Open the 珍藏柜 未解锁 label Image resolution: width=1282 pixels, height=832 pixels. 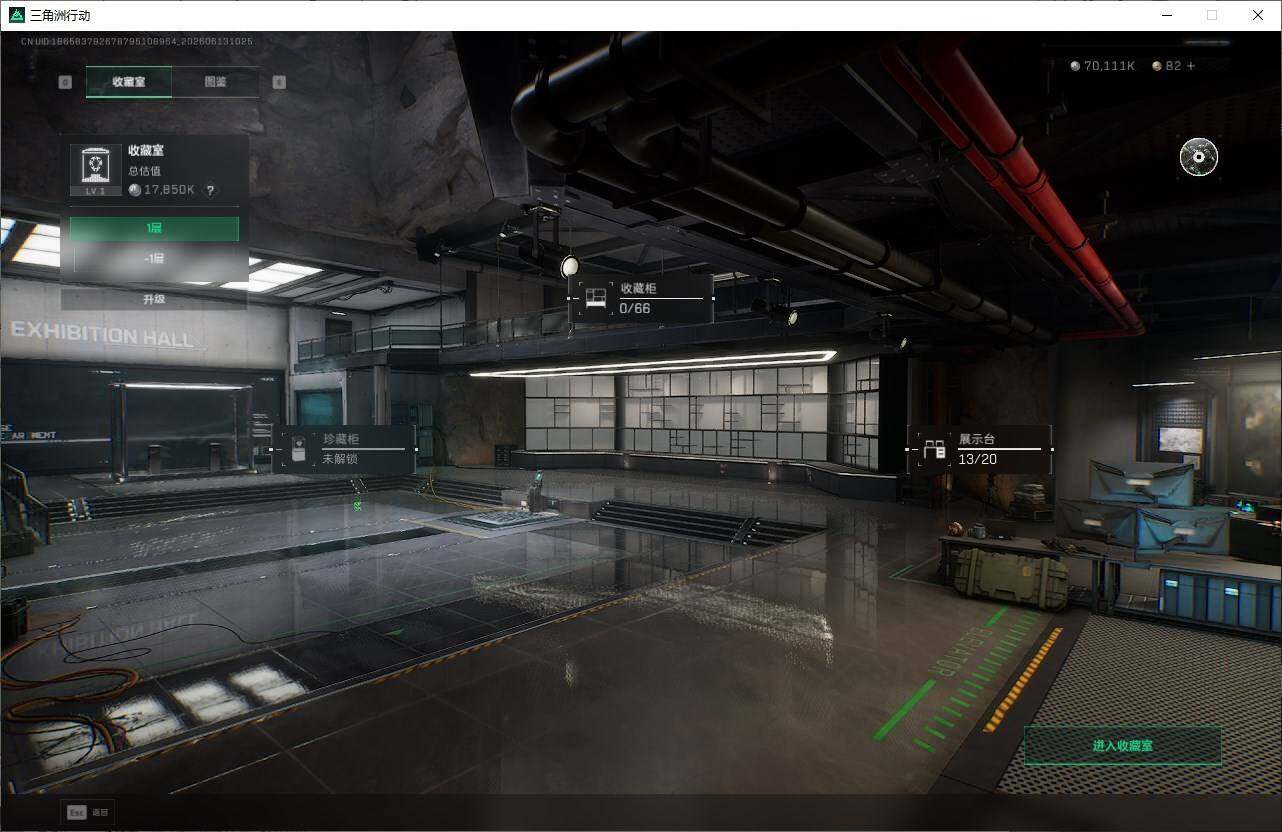click(344, 450)
